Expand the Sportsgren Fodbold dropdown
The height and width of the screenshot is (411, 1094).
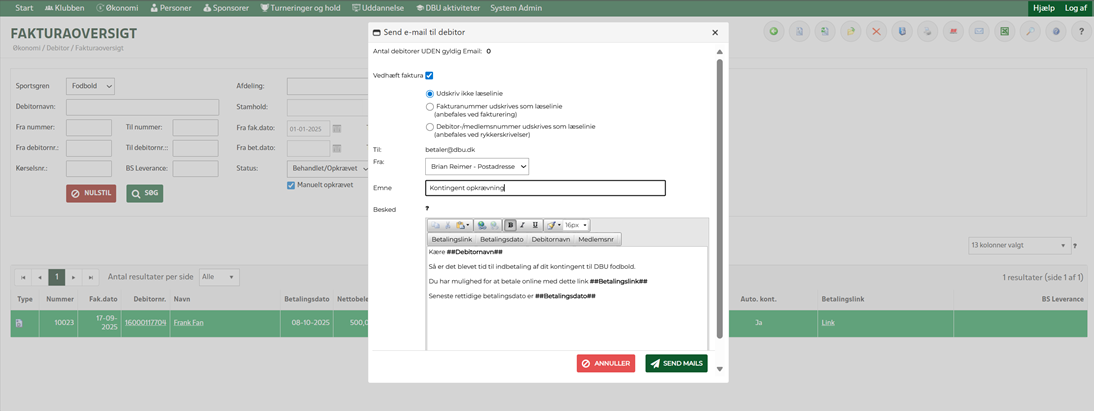click(x=90, y=87)
